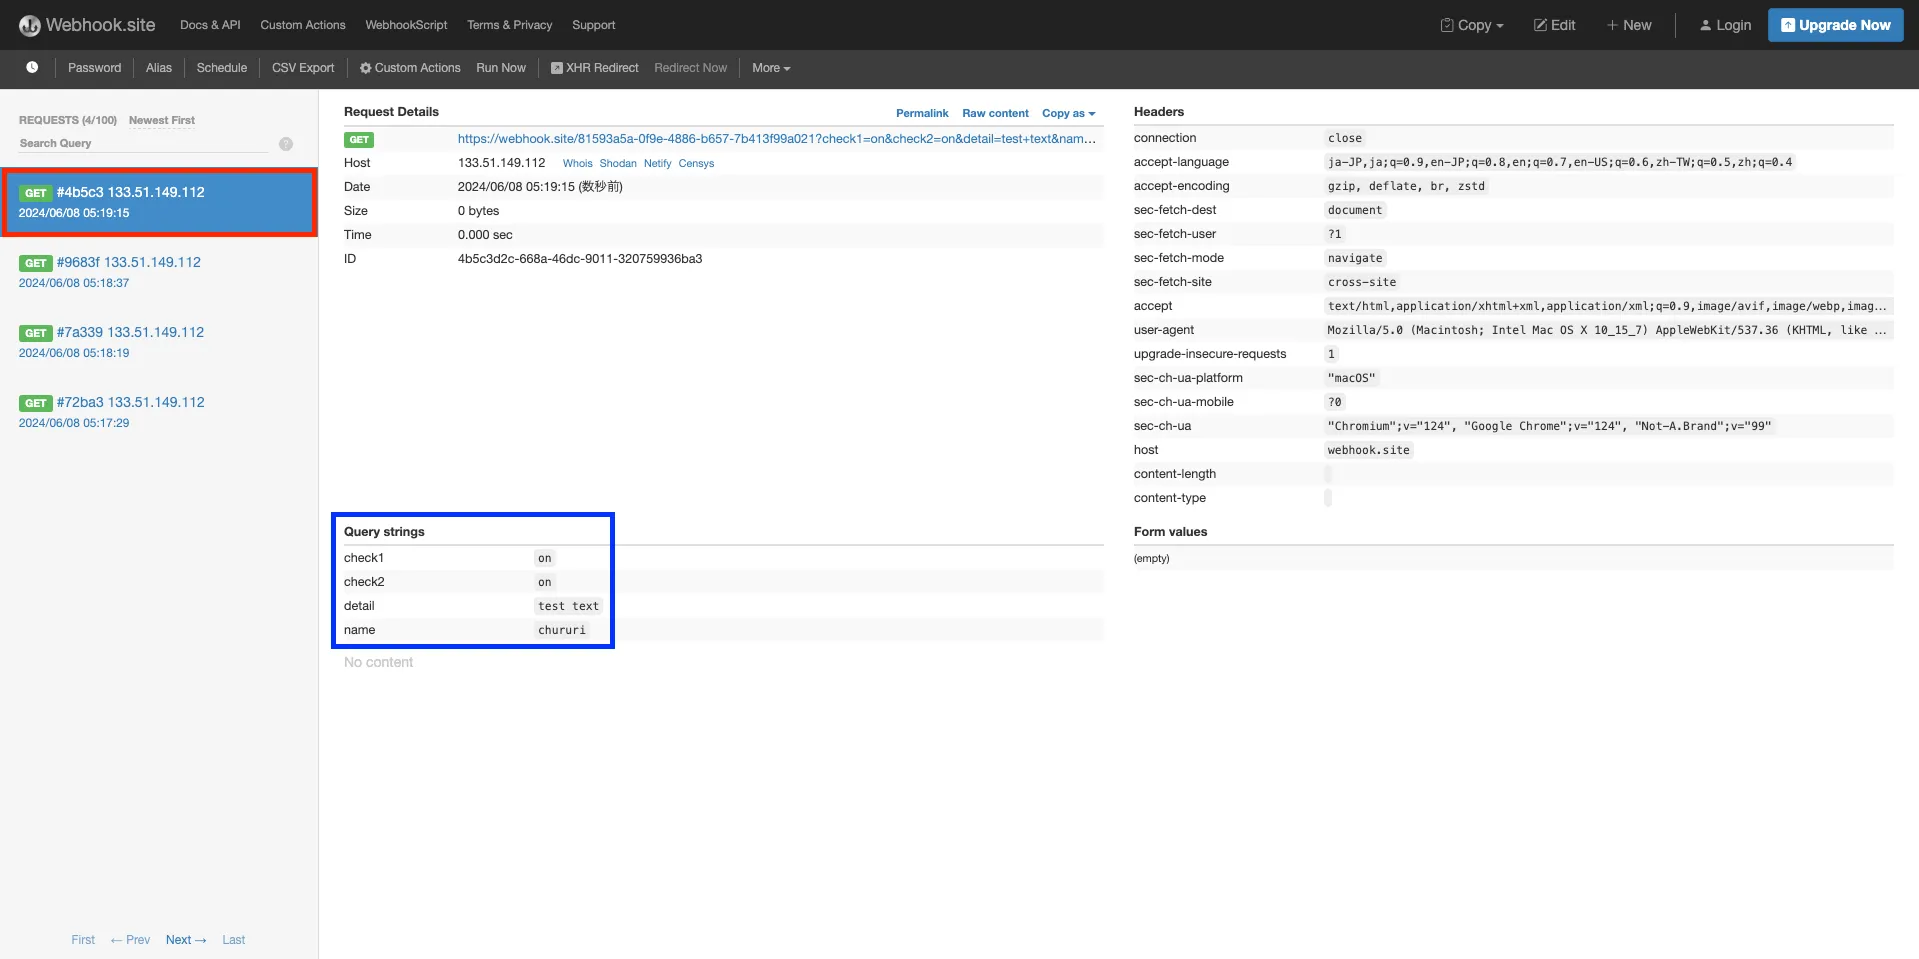
Task: Click the Login button
Action: point(1725,25)
